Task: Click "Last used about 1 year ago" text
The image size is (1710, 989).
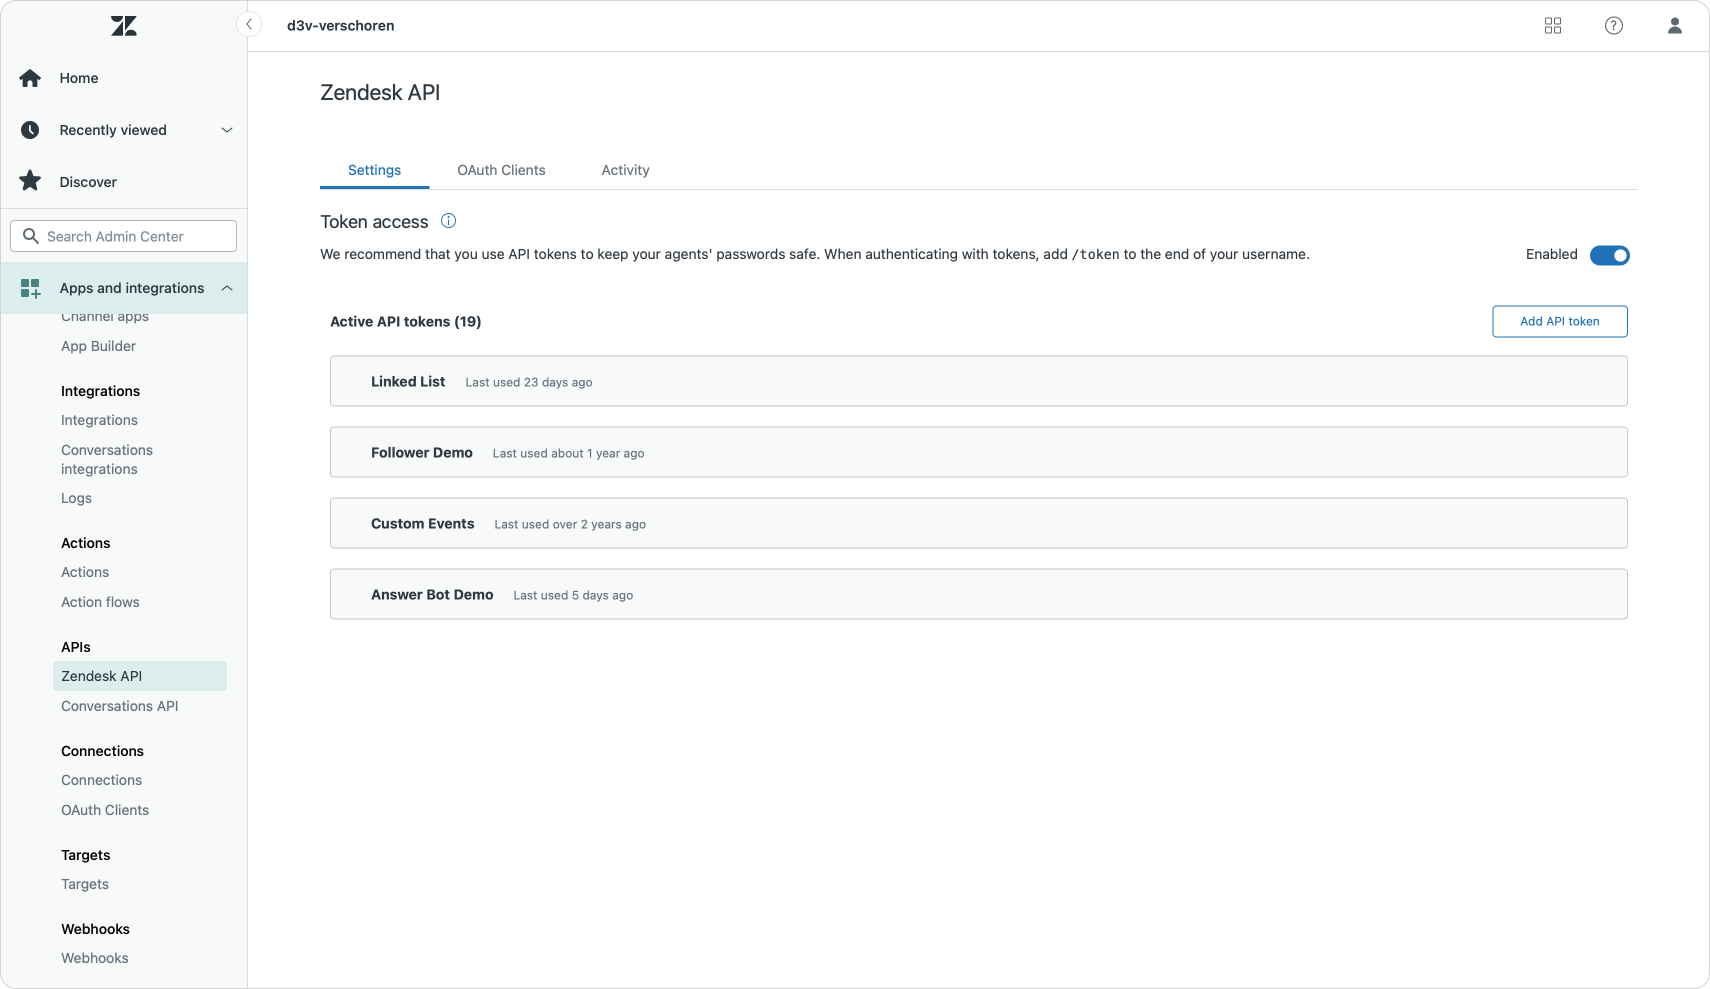Action: (x=569, y=453)
